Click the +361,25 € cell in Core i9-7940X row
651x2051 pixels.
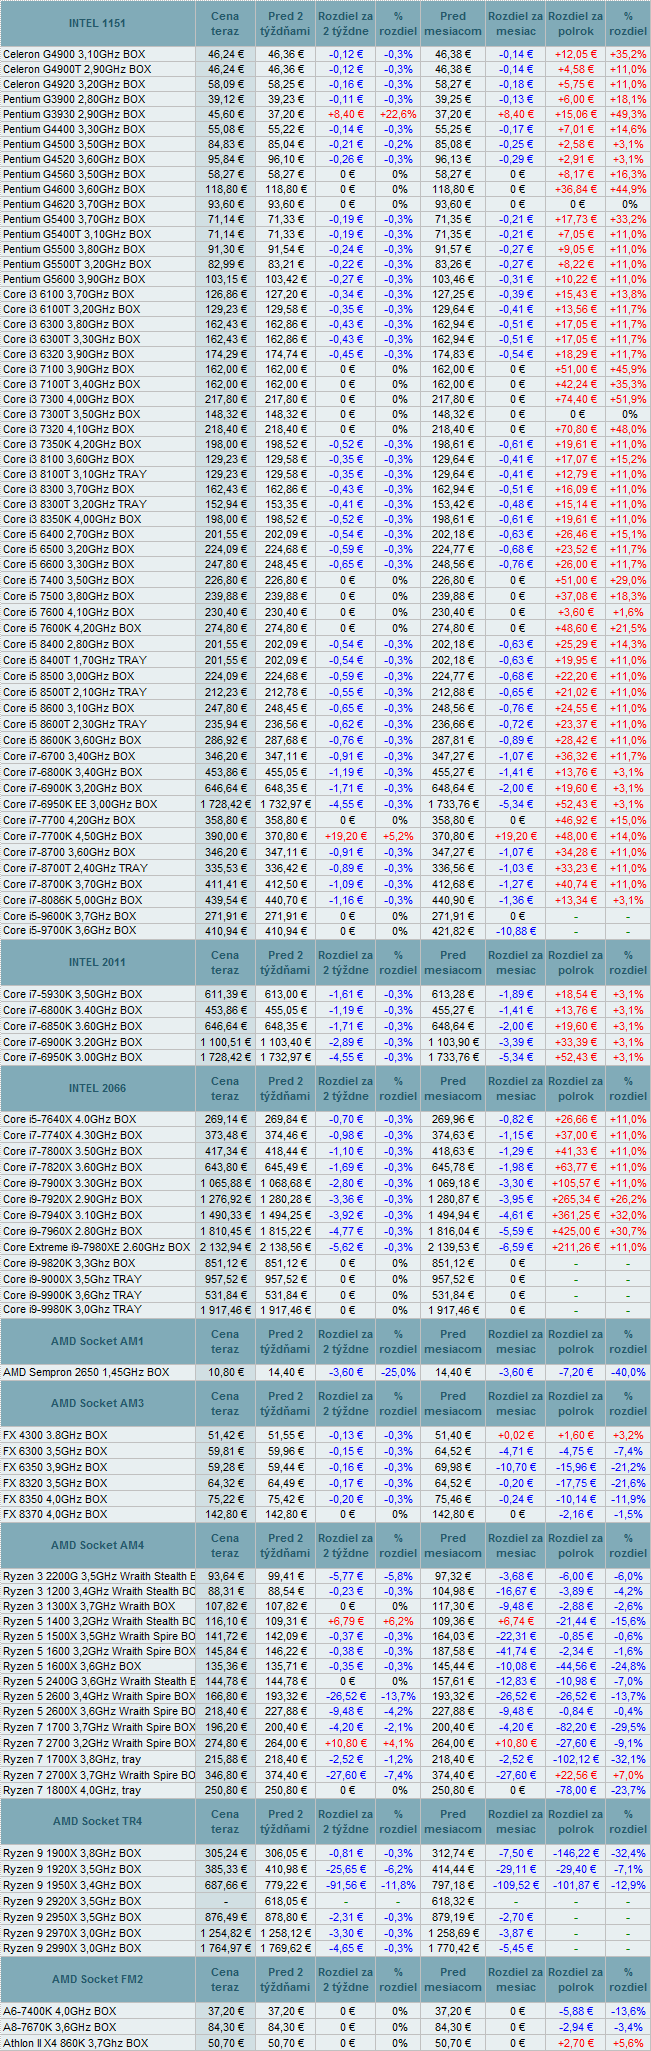576,1215
